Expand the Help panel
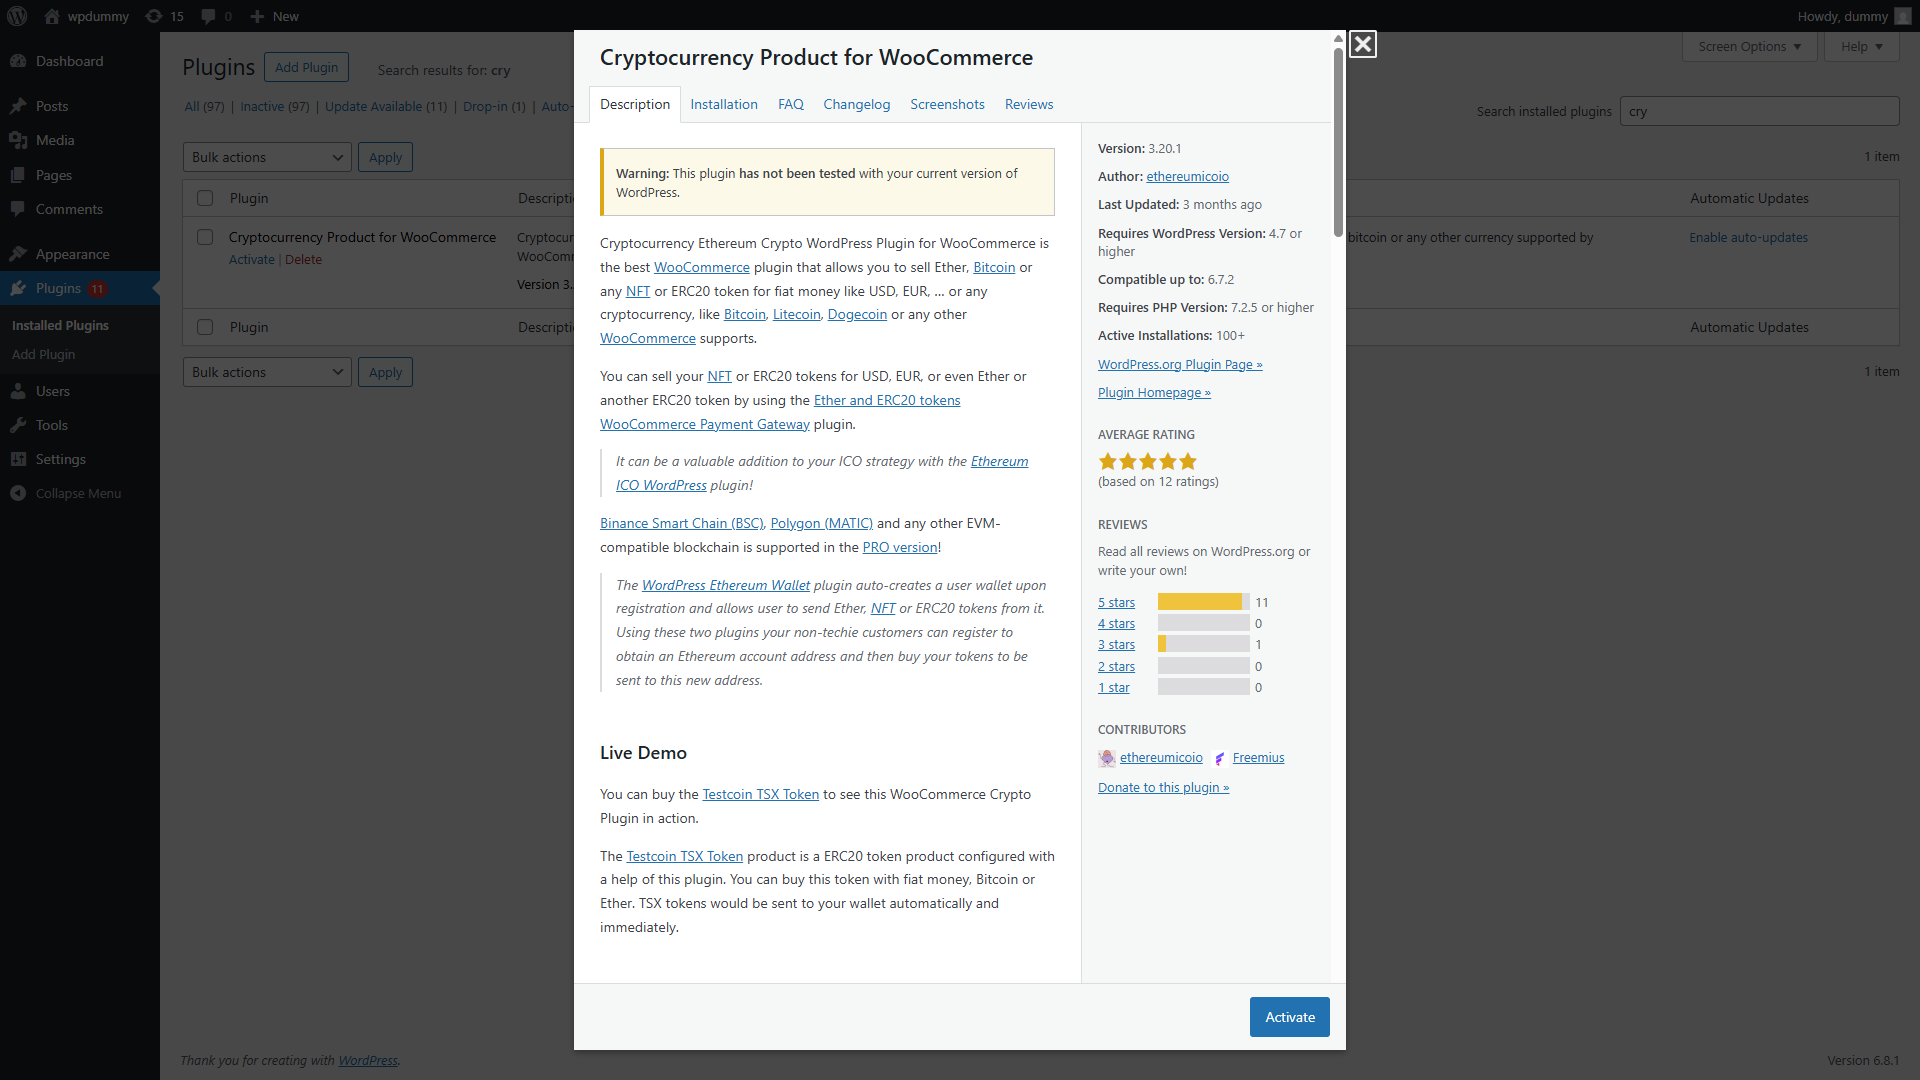This screenshot has height=1080, width=1920. [x=1862, y=46]
